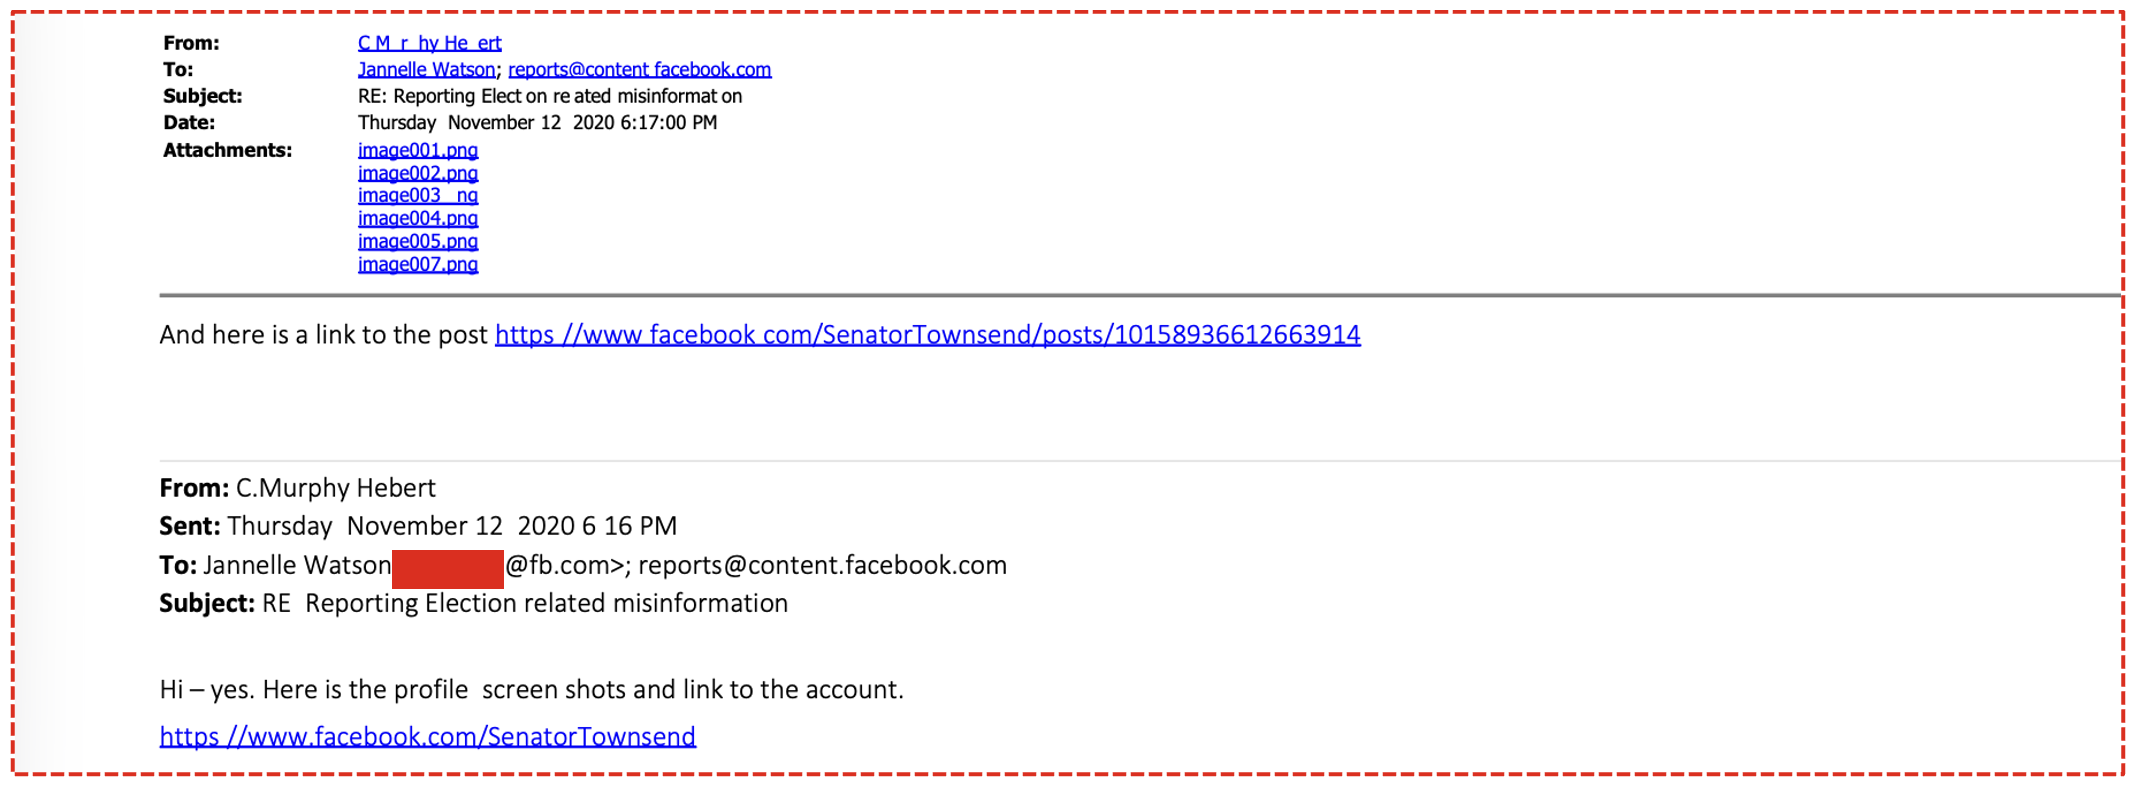This screenshot has height=790, width=2134.
Task: Open the reports@content.facebook.com recipient link
Action: (639, 69)
